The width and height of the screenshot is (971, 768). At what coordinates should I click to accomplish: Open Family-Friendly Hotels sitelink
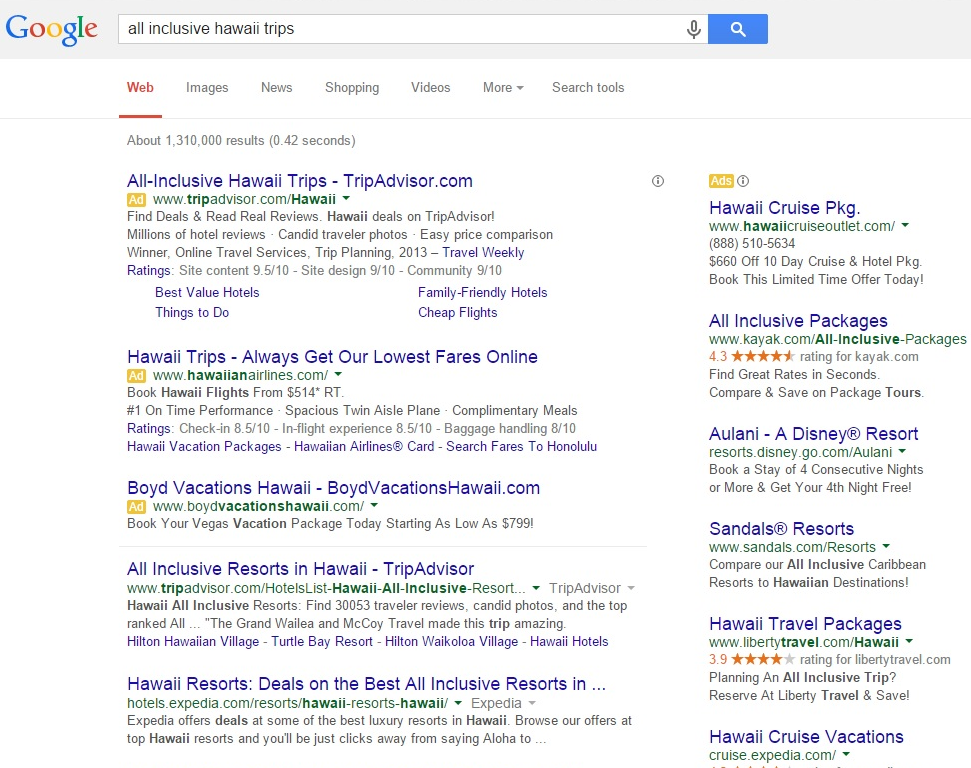coord(482,292)
